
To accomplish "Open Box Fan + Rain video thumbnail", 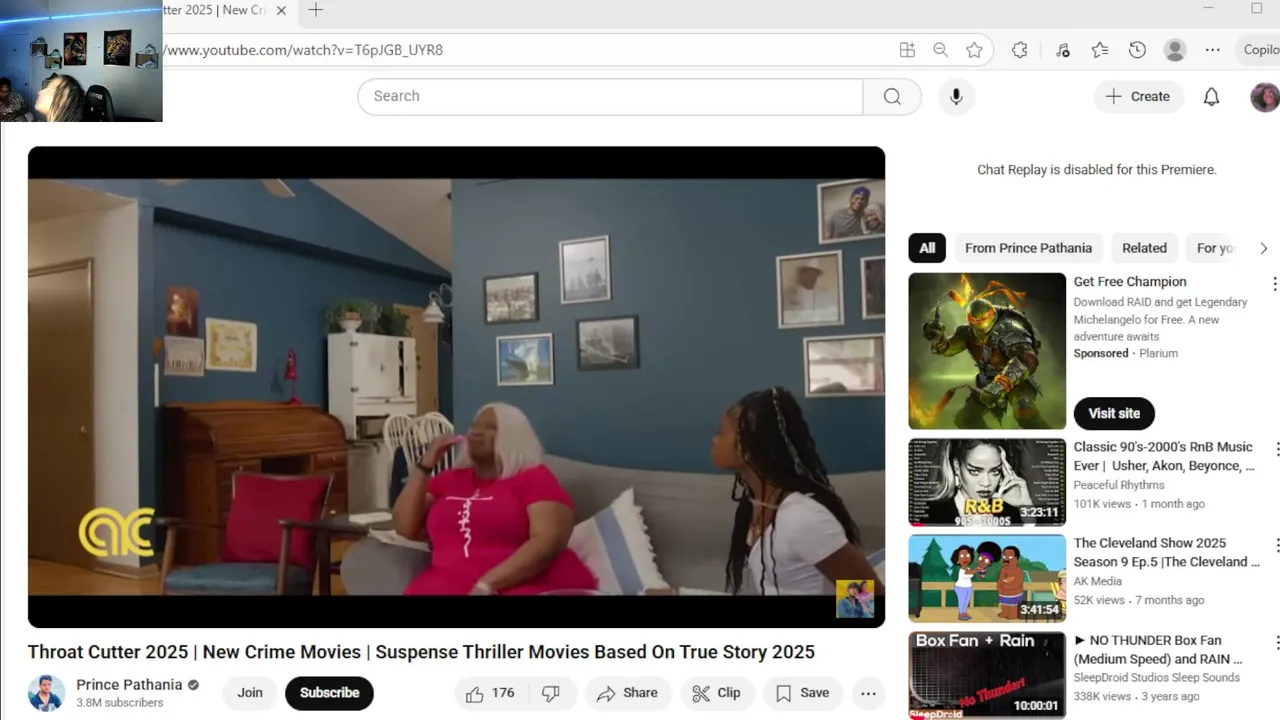I will [x=987, y=675].
